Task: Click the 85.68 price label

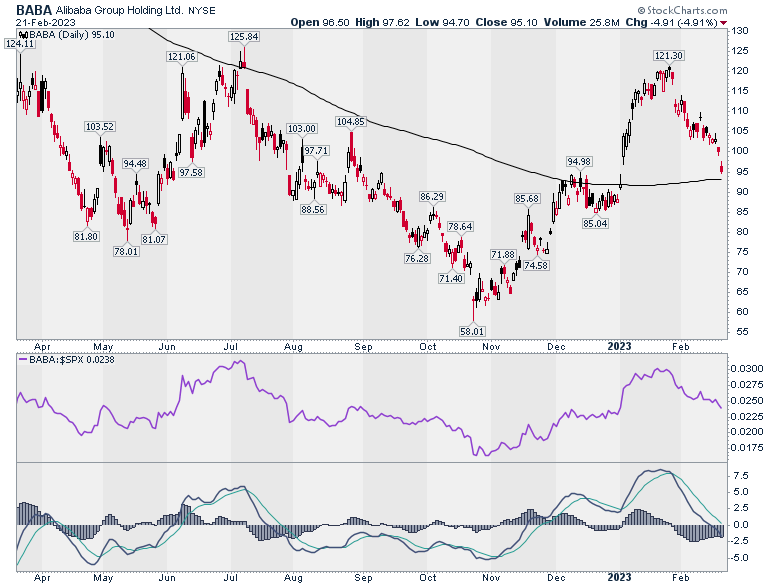Action: point(527,198)
